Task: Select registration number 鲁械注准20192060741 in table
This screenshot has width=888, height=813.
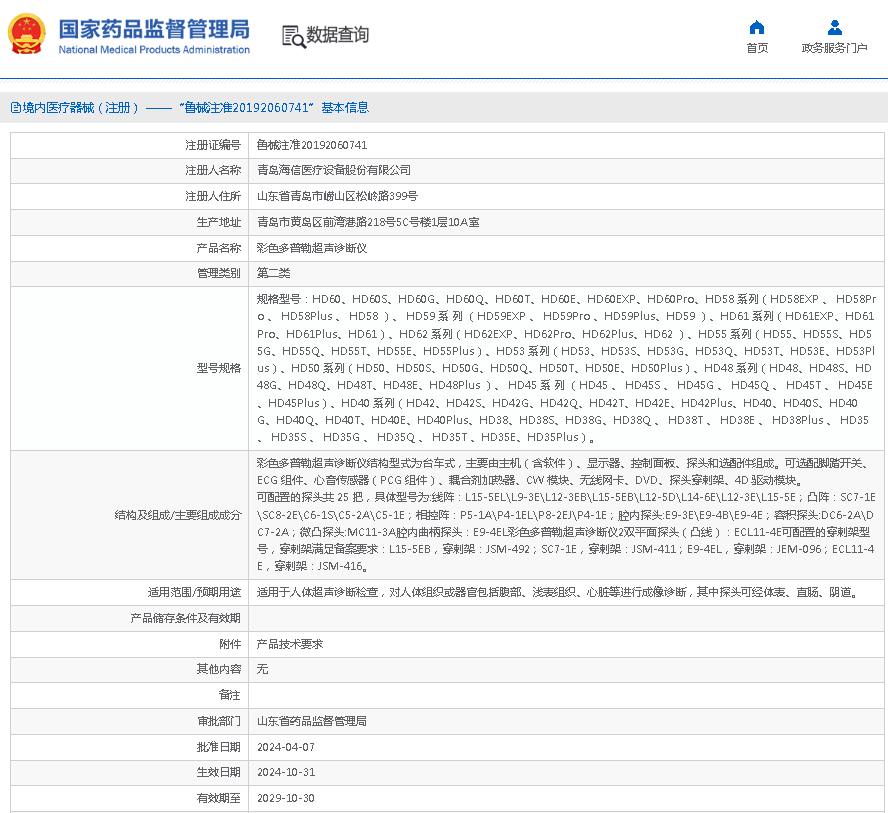Action: point(312,145)
